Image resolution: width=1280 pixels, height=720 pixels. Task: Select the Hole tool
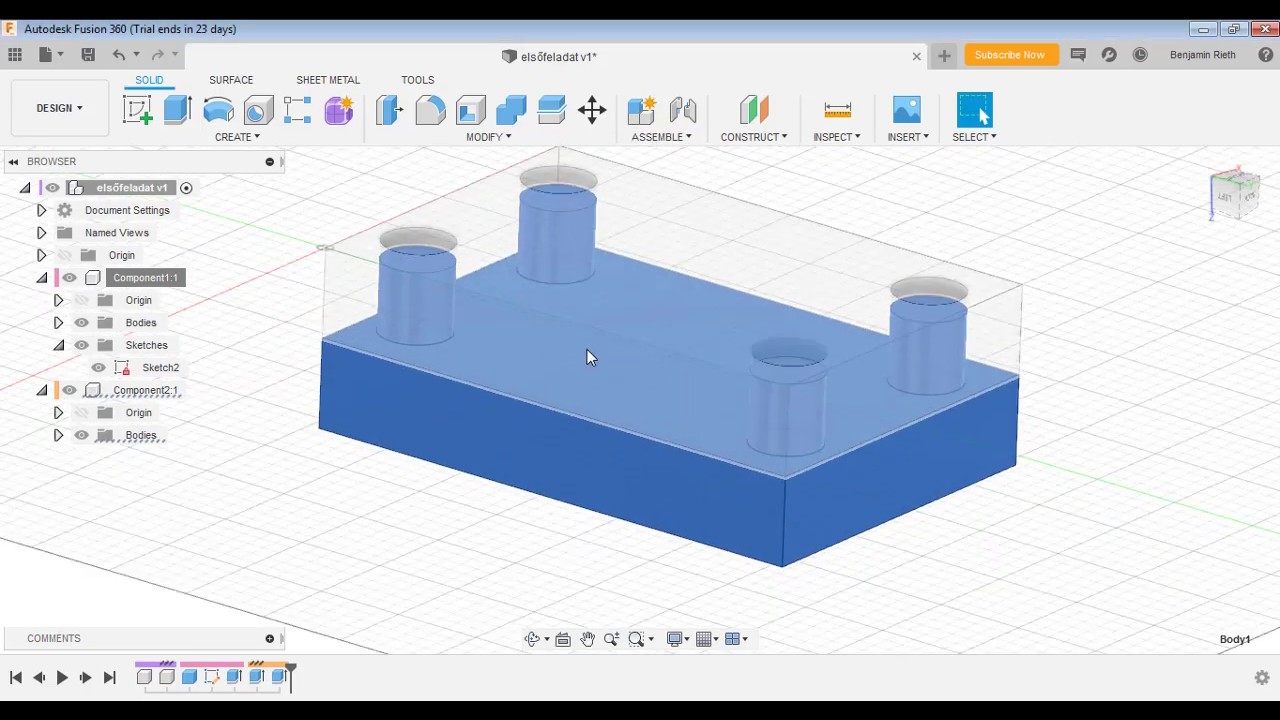[258, 110]
